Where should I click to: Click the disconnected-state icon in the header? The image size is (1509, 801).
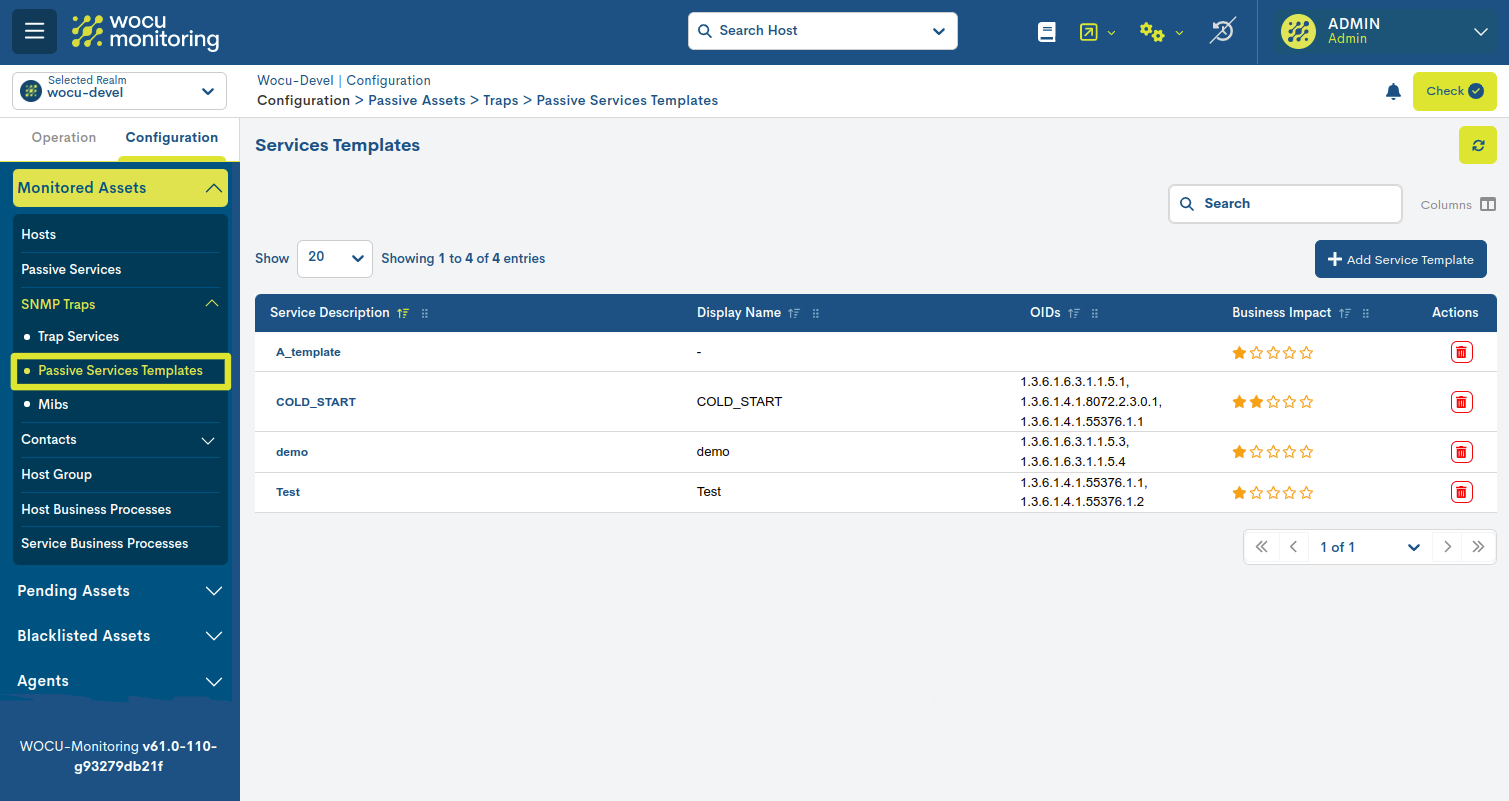[1222, 31]
